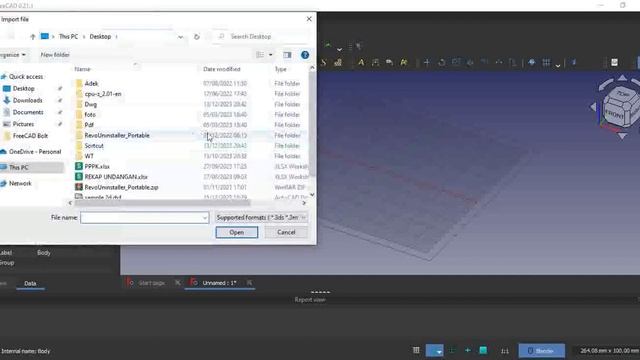The width and height of the screenshot is (640, 360).
Task: Select Network in the navigation pane
Action: 20,184
